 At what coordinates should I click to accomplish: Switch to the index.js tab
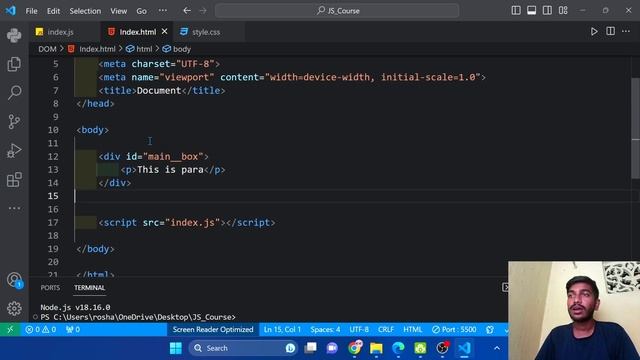click(x=60, y=32)
